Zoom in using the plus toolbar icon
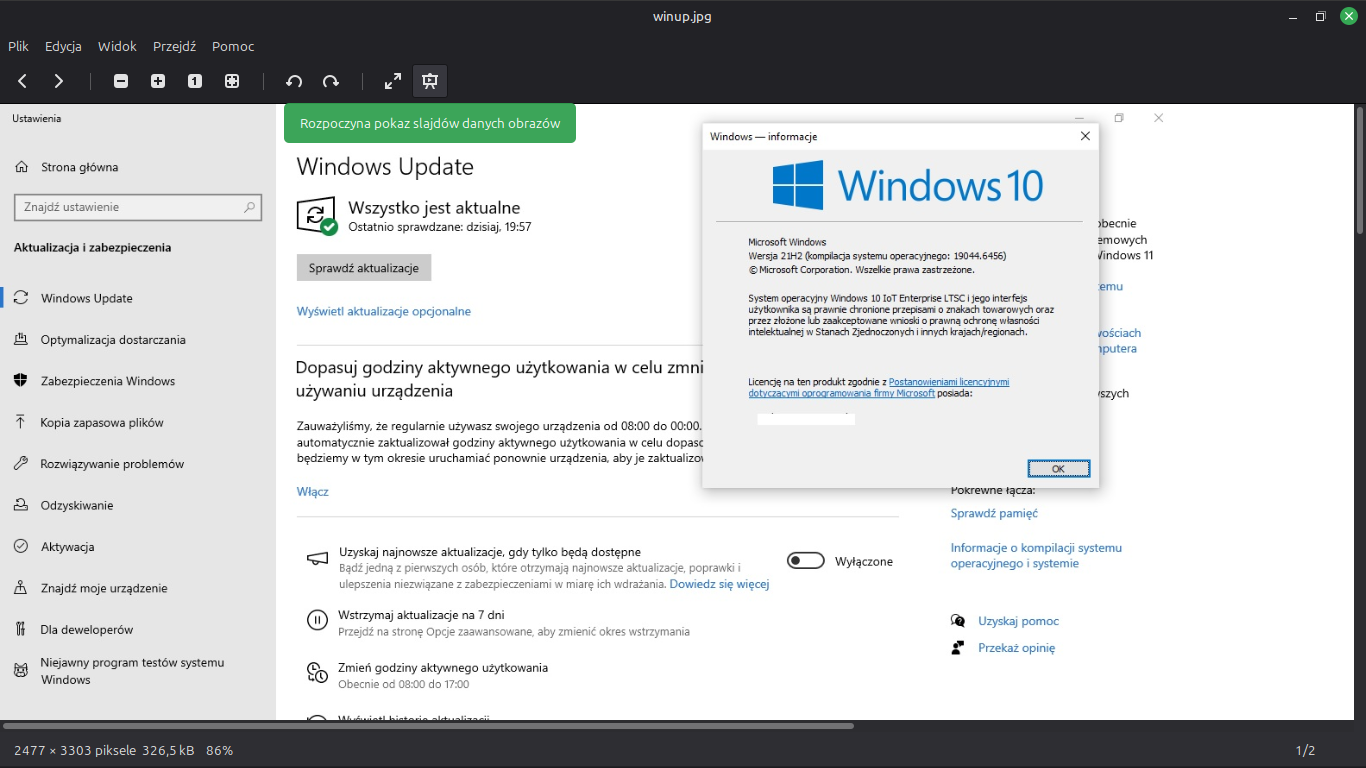Screen dimensions: 1366x768 pos(158,81)
